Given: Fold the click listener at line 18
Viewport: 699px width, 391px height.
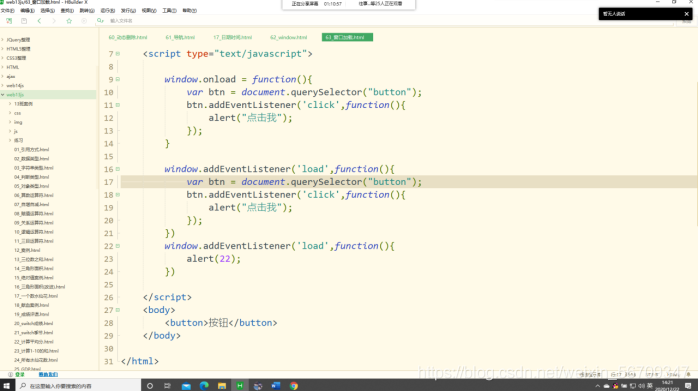Looking at the screenshot, I should click(118, 195).
